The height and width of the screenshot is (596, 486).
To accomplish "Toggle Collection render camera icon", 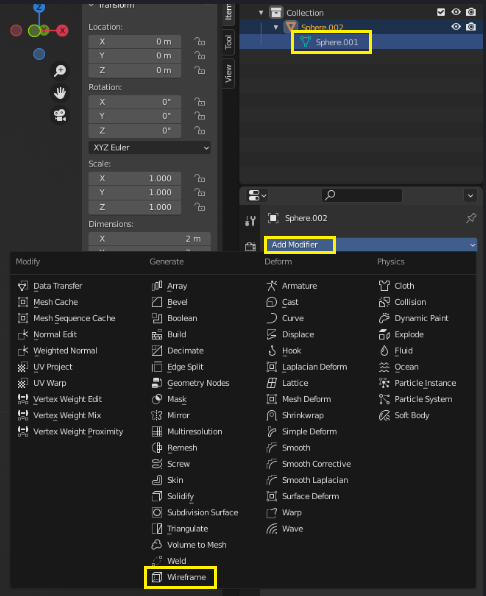I will [471, 12].
